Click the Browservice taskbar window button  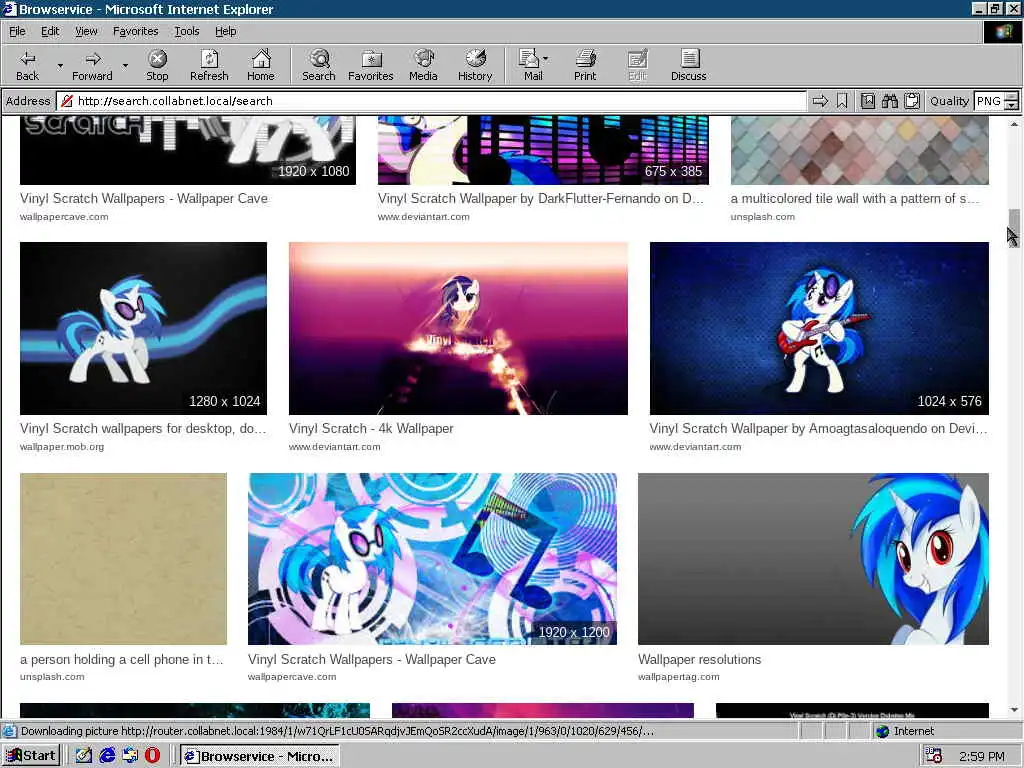click(x=259, y=756)
